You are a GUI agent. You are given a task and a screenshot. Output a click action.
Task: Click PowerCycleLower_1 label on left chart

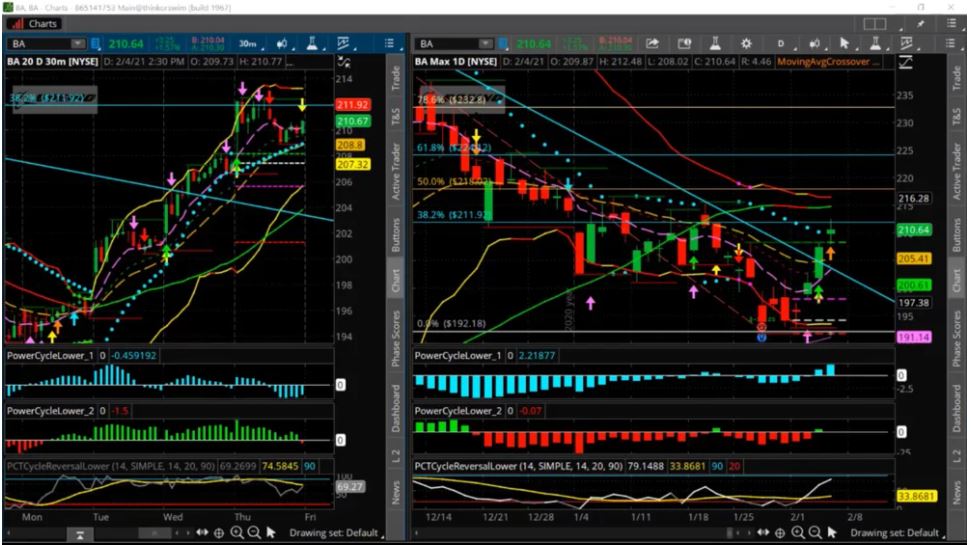[50, 355]
